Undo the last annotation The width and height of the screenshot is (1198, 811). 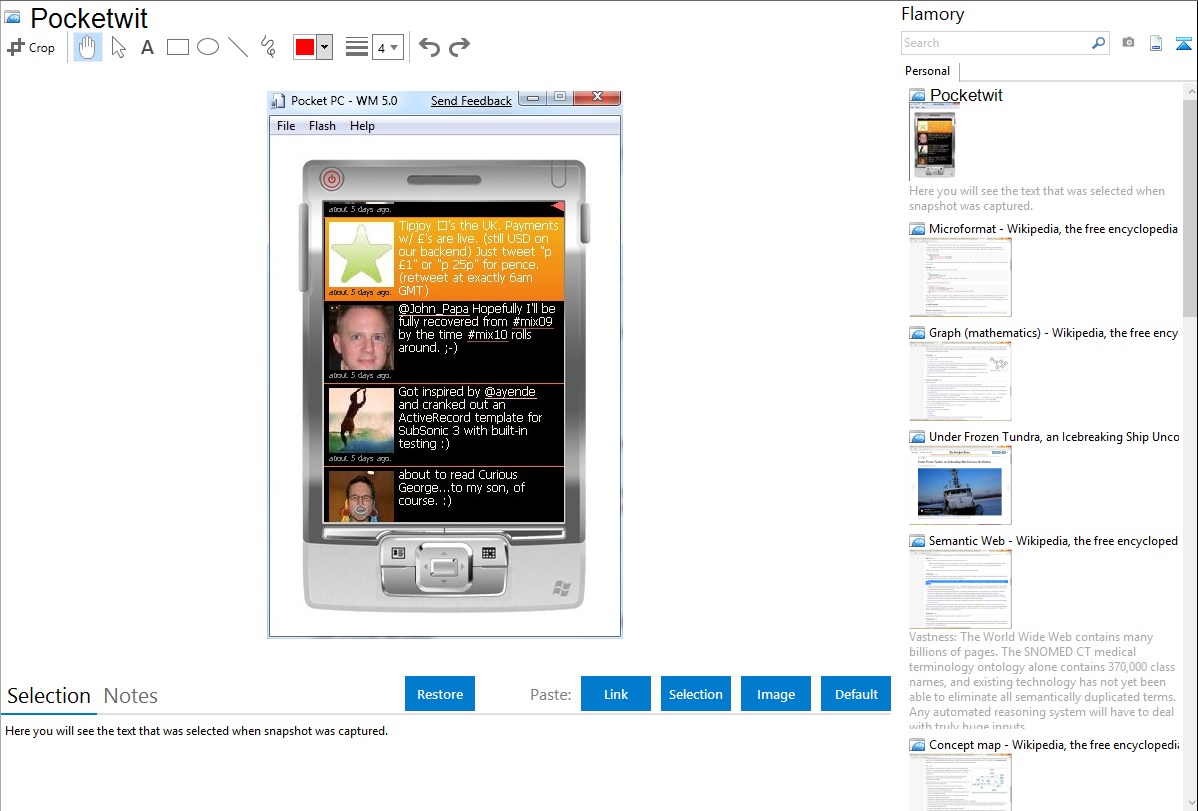click(x=429, y=47)
